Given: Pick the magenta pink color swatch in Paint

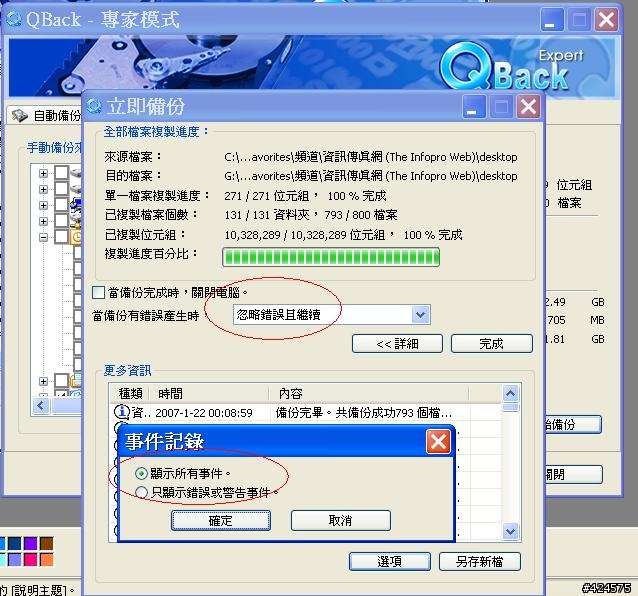Looking at the screenshot, I should [x=31, y=559].
